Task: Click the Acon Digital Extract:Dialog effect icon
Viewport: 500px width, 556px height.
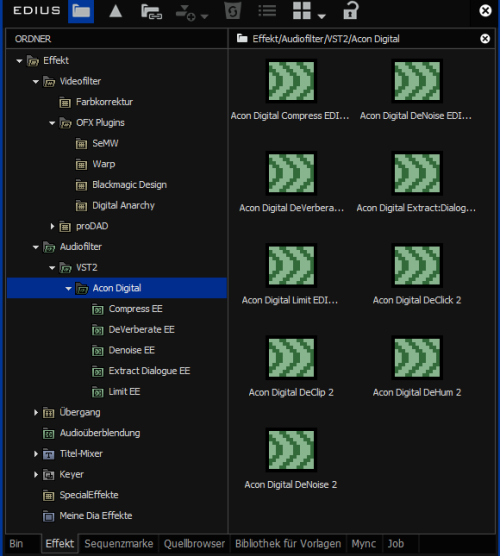Action: pyautogui.click(x=417, y=173)
